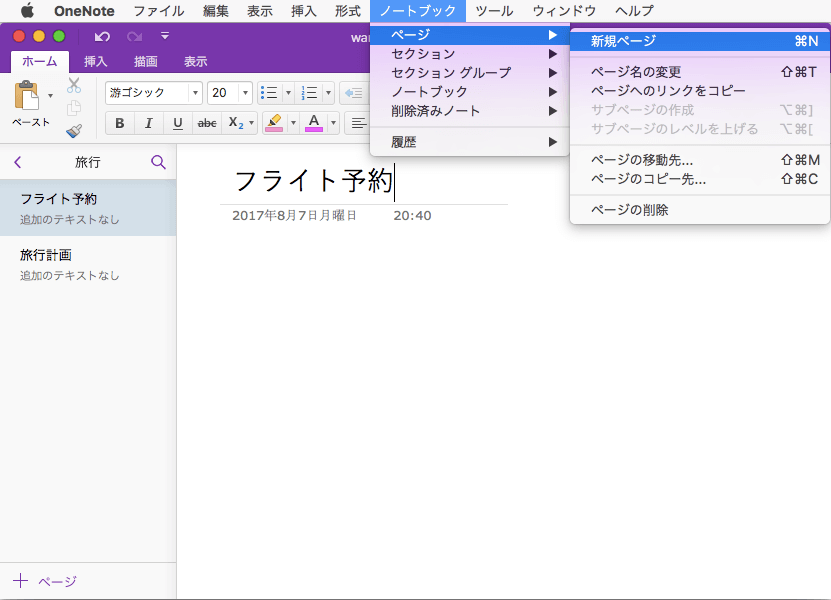Toggle Italic formatting
The height and width of the screenshot is (600, 831).
point(149,123)
